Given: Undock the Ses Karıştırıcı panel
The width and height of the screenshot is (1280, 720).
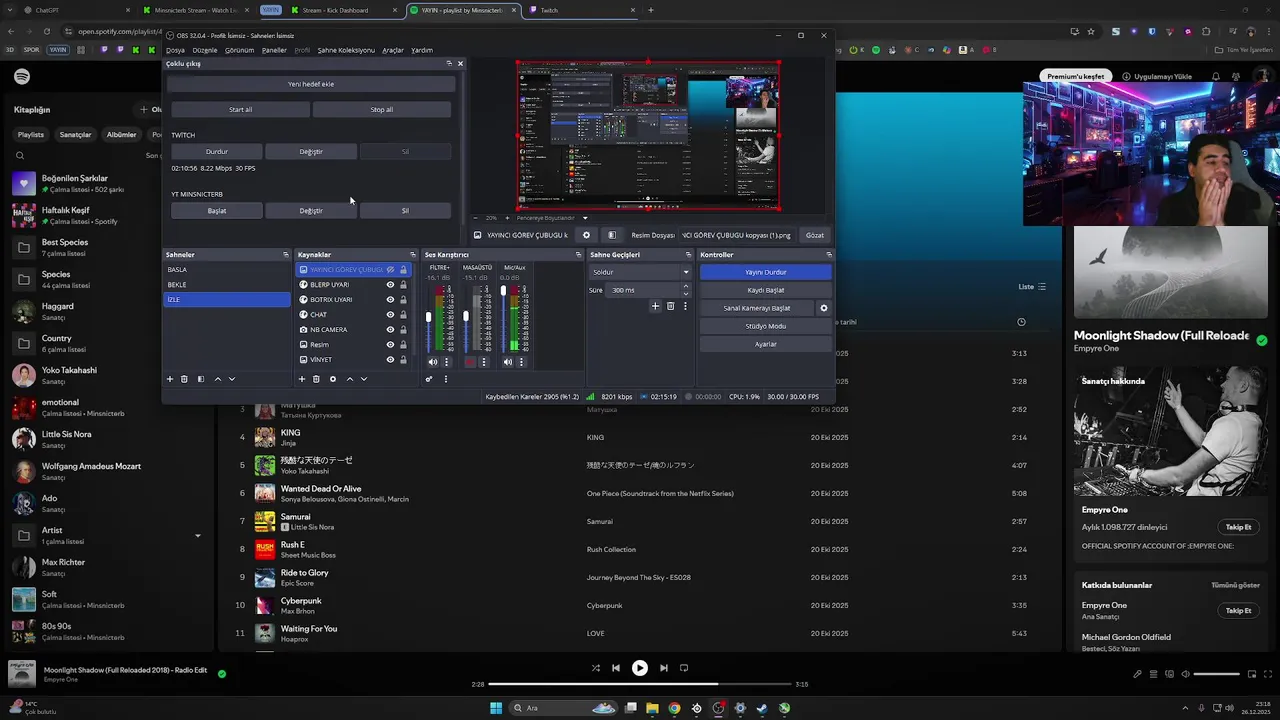Looking at the screenshot, I should pos(578,255).
